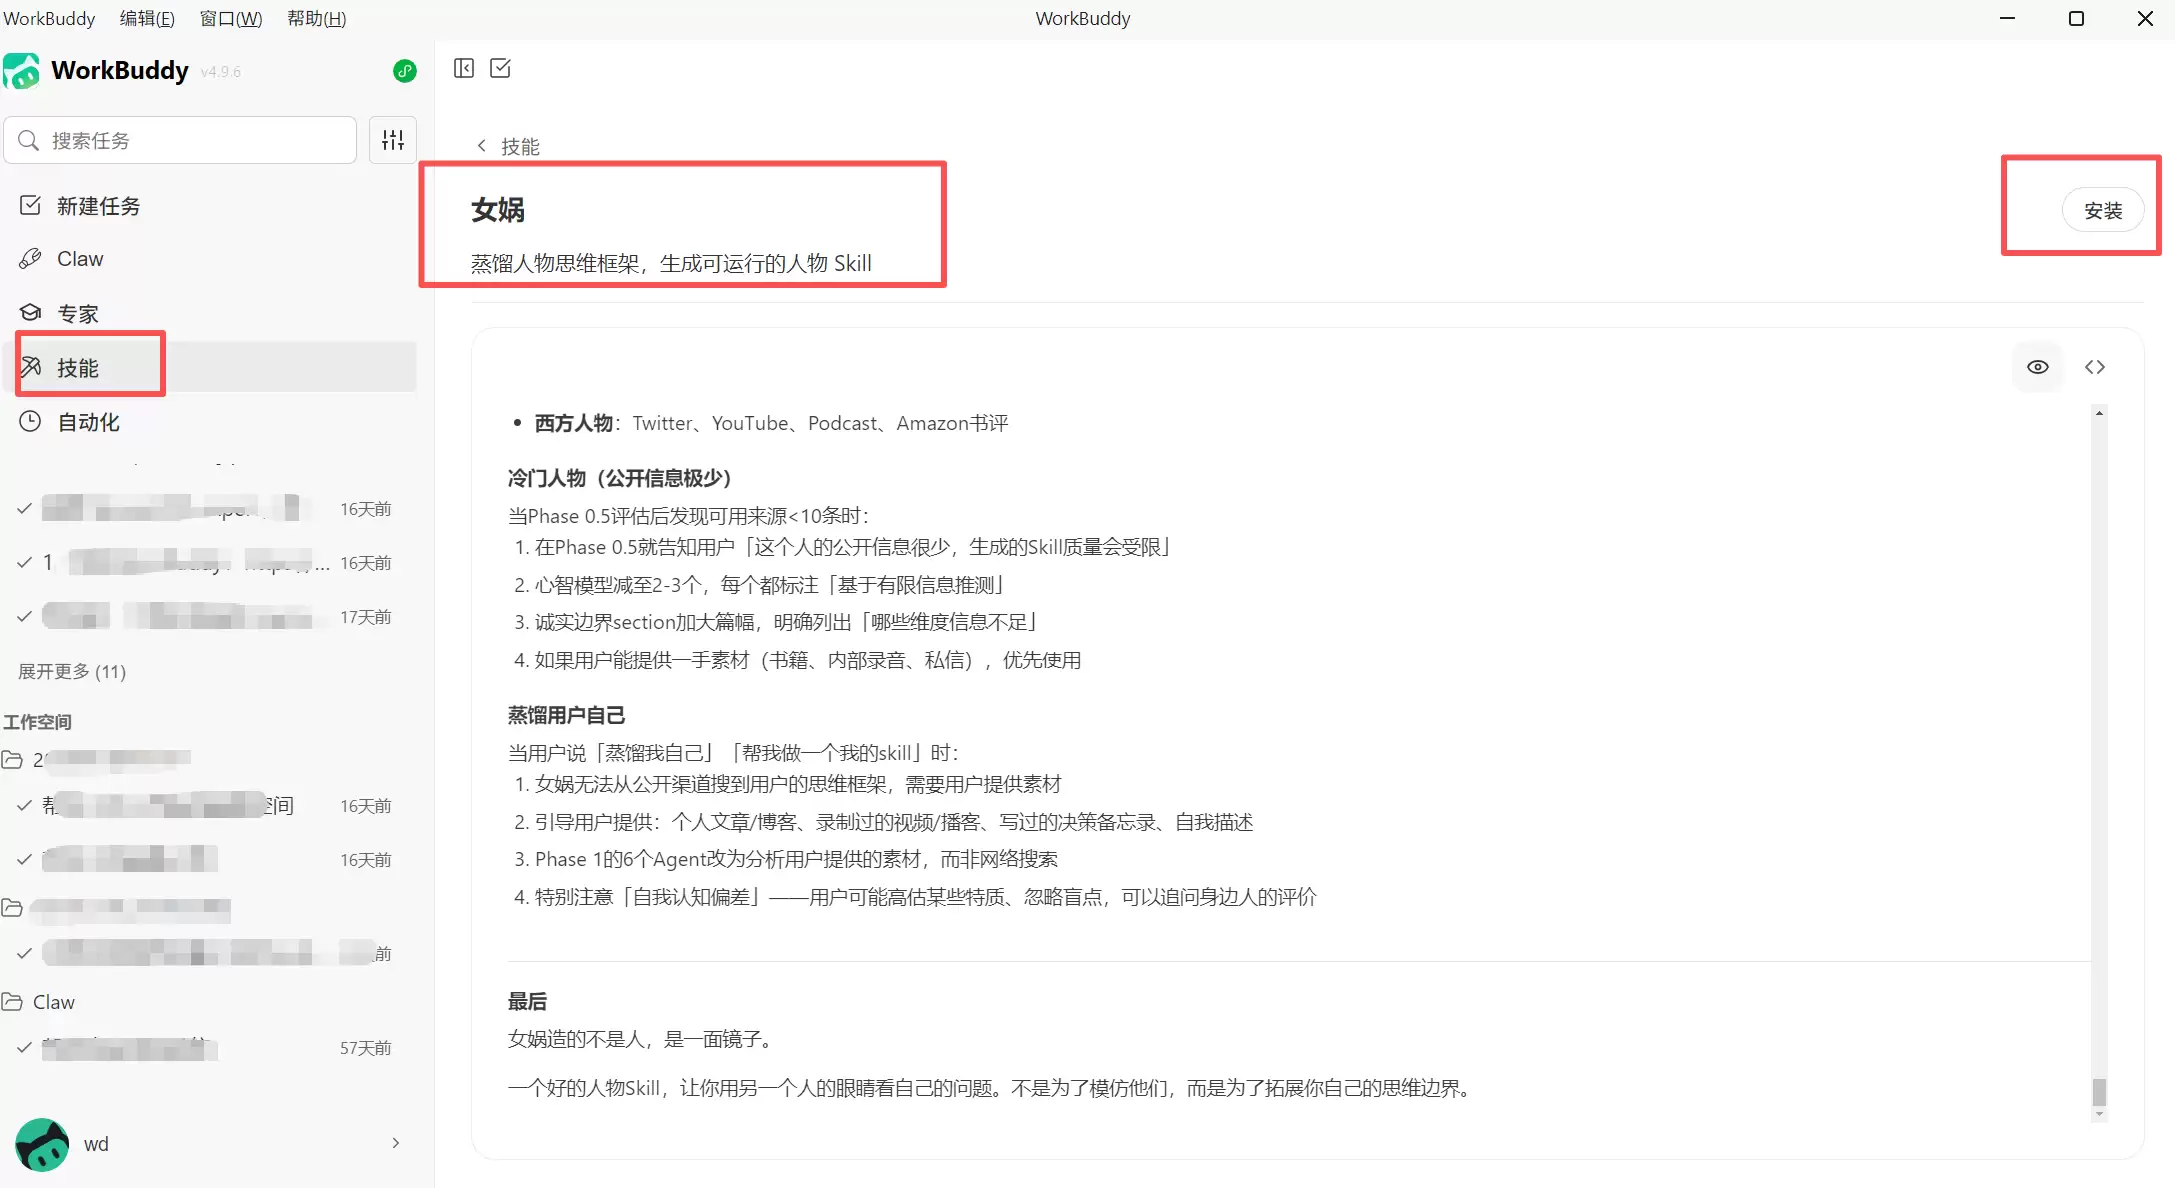Image resolution: width=2175 pixels, height=1188 pixels.
Task: Click the folder icon beside workspace 2
Action: (x=12, y=760)
